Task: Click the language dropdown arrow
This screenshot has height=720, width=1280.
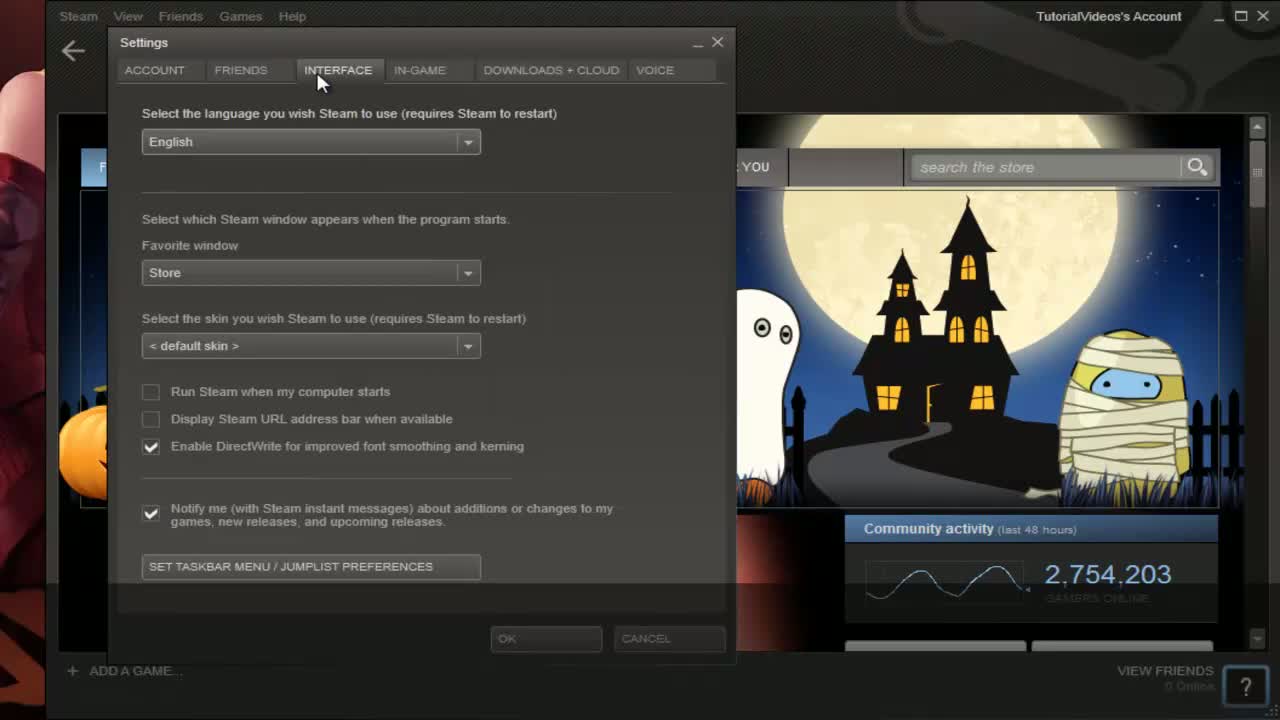Action: tap(468, 142)
